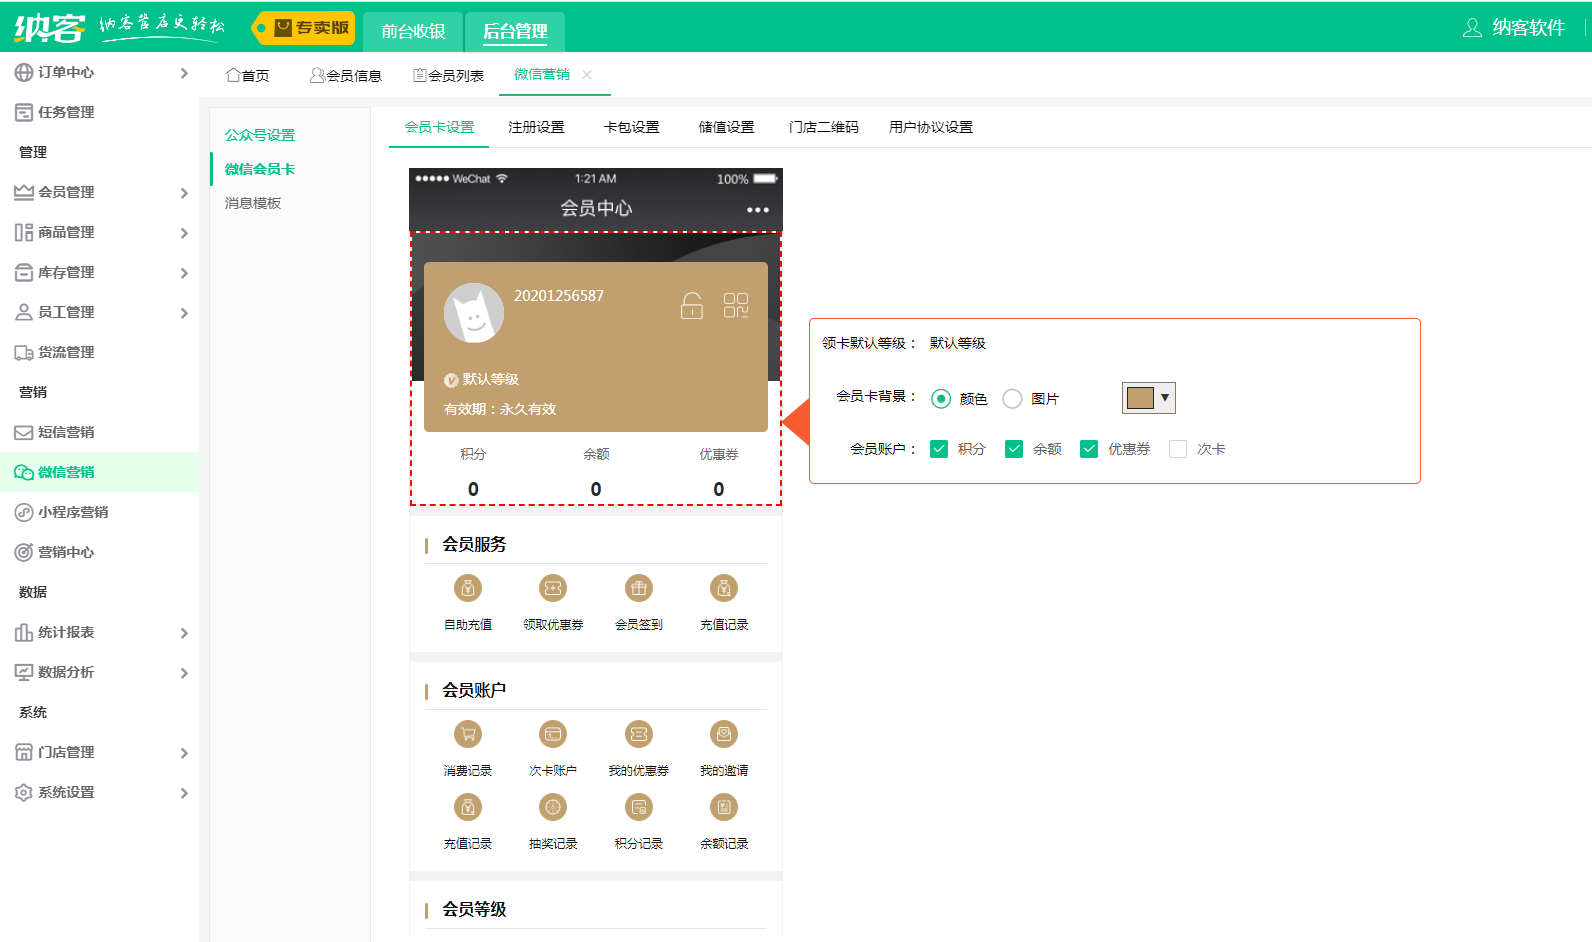The image size is (1592, 942).
Task: Tap the 消费记录 shopping cart icon
Action: coord(467,735)
